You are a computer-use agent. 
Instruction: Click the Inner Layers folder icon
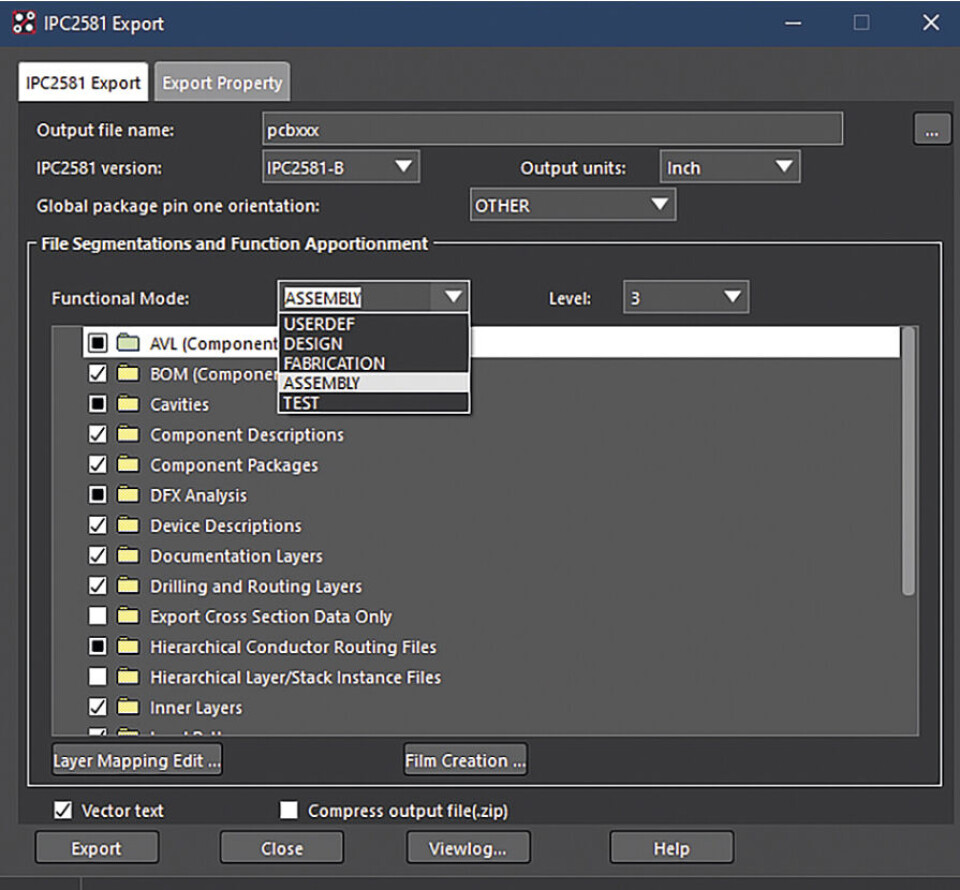click(x=128, y=707)
